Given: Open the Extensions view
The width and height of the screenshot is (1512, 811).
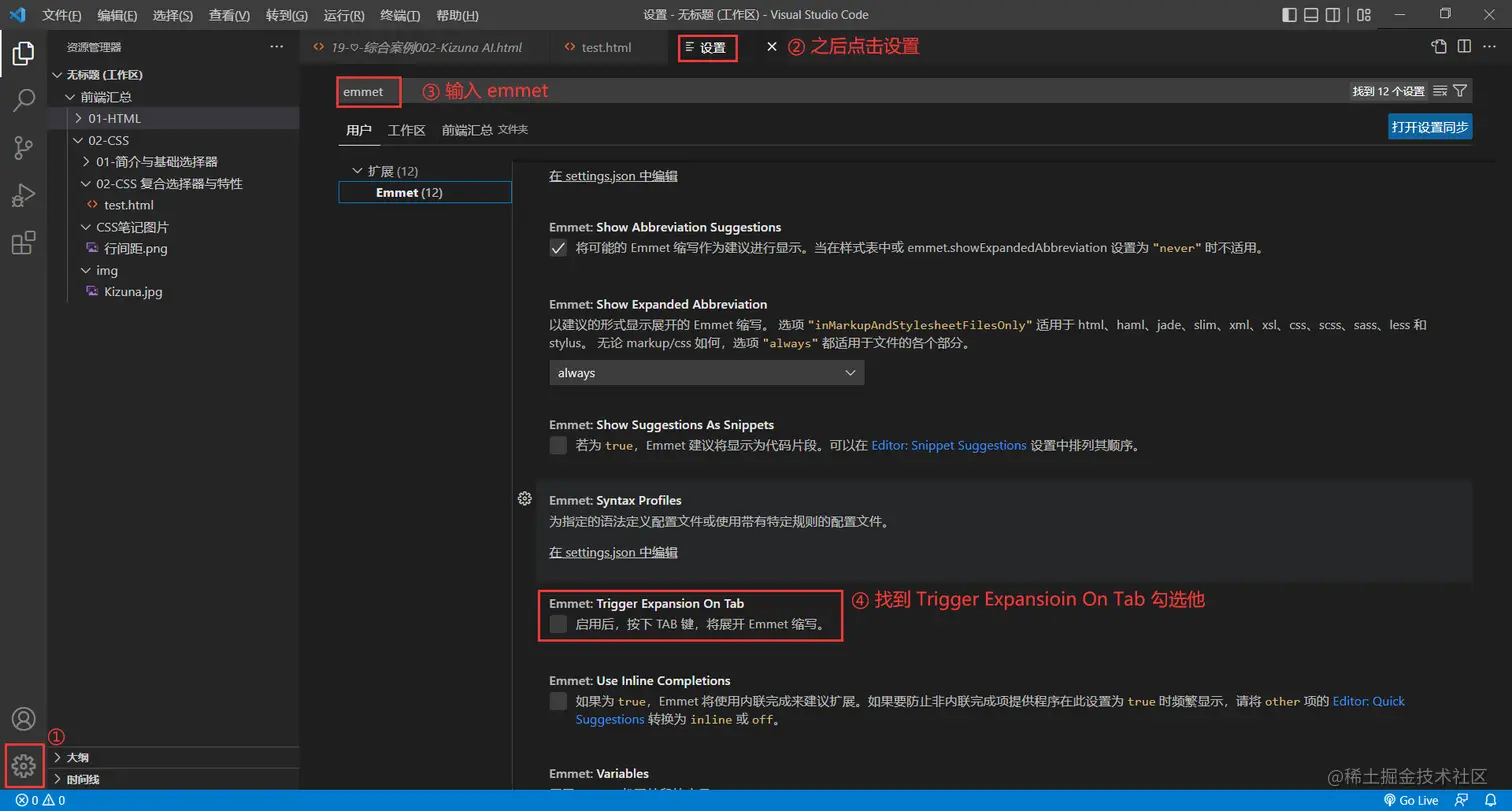Looking at the screenshot, I should (x=23, y=243).
